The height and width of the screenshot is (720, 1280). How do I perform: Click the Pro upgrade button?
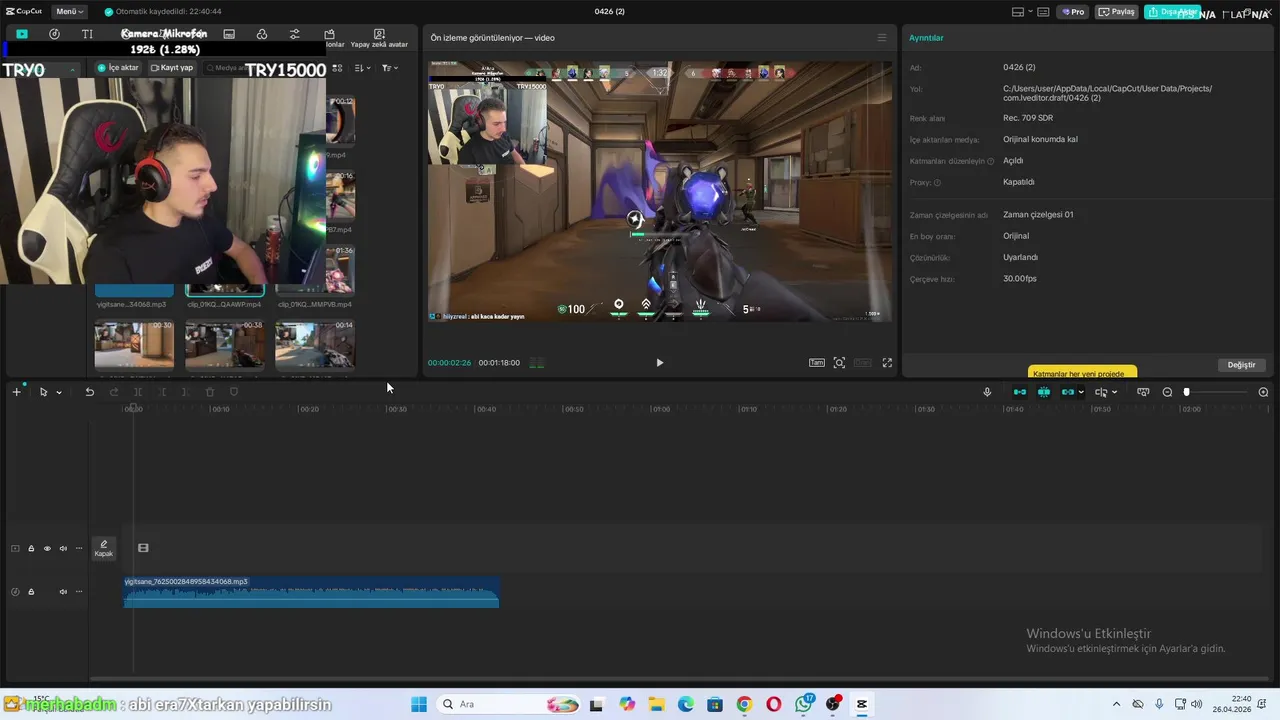click(1074, 12)
